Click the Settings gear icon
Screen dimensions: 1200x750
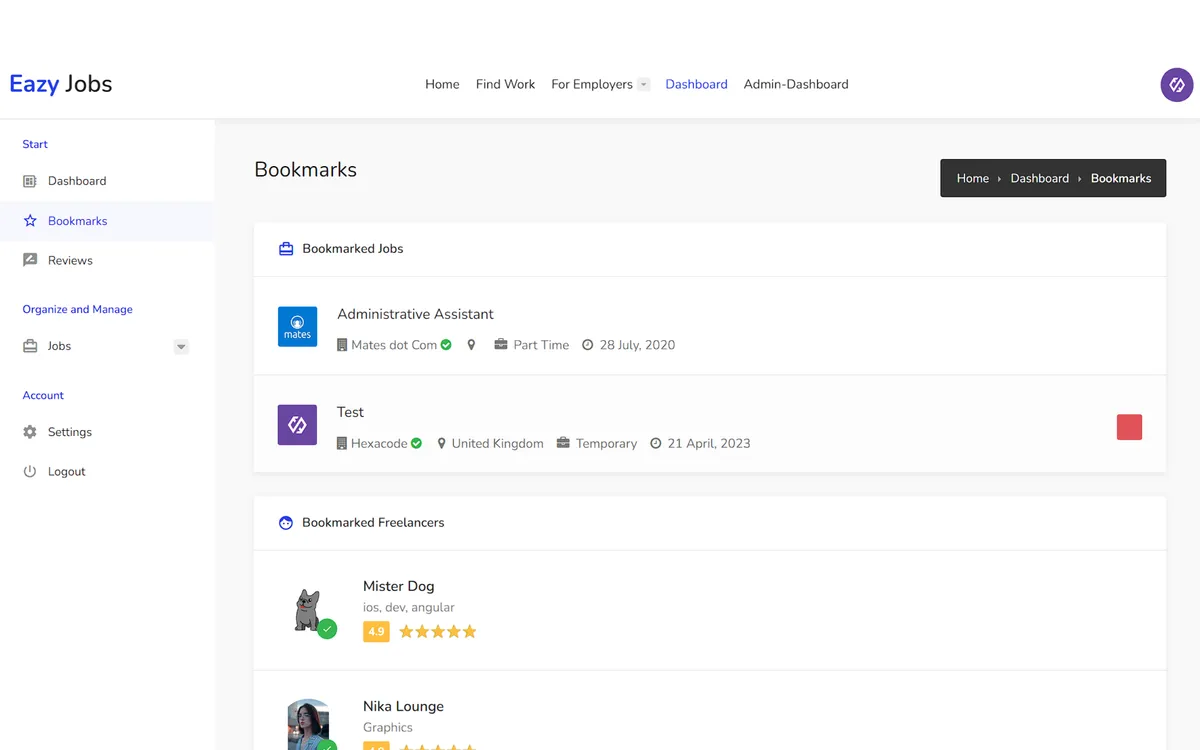30,432
